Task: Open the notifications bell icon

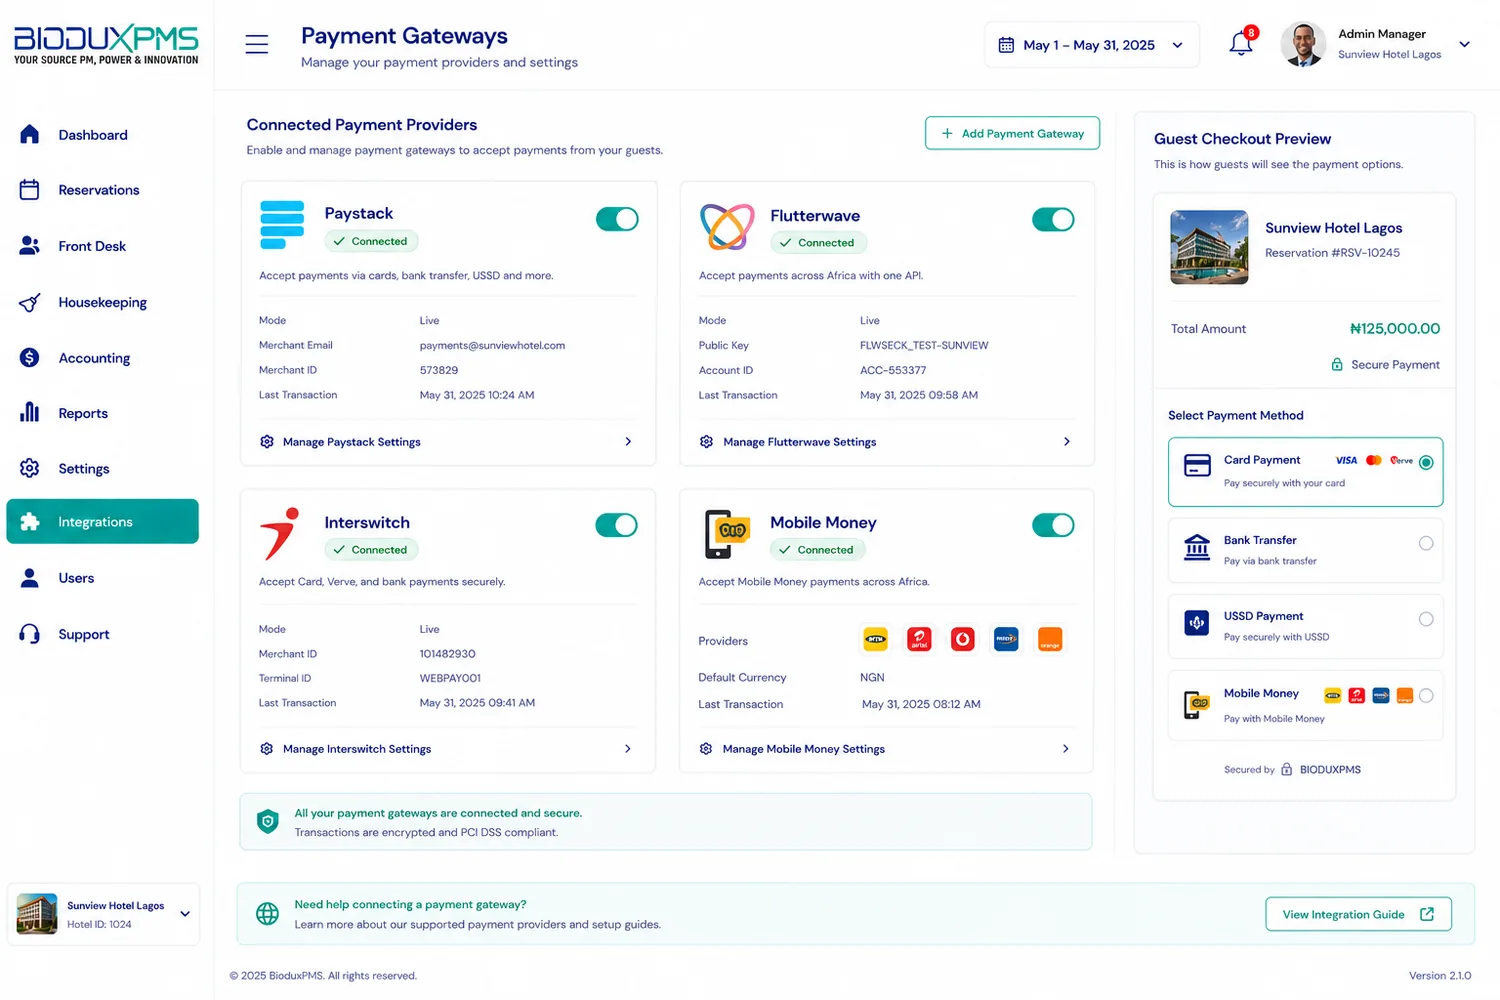Action: point(1241,43)
